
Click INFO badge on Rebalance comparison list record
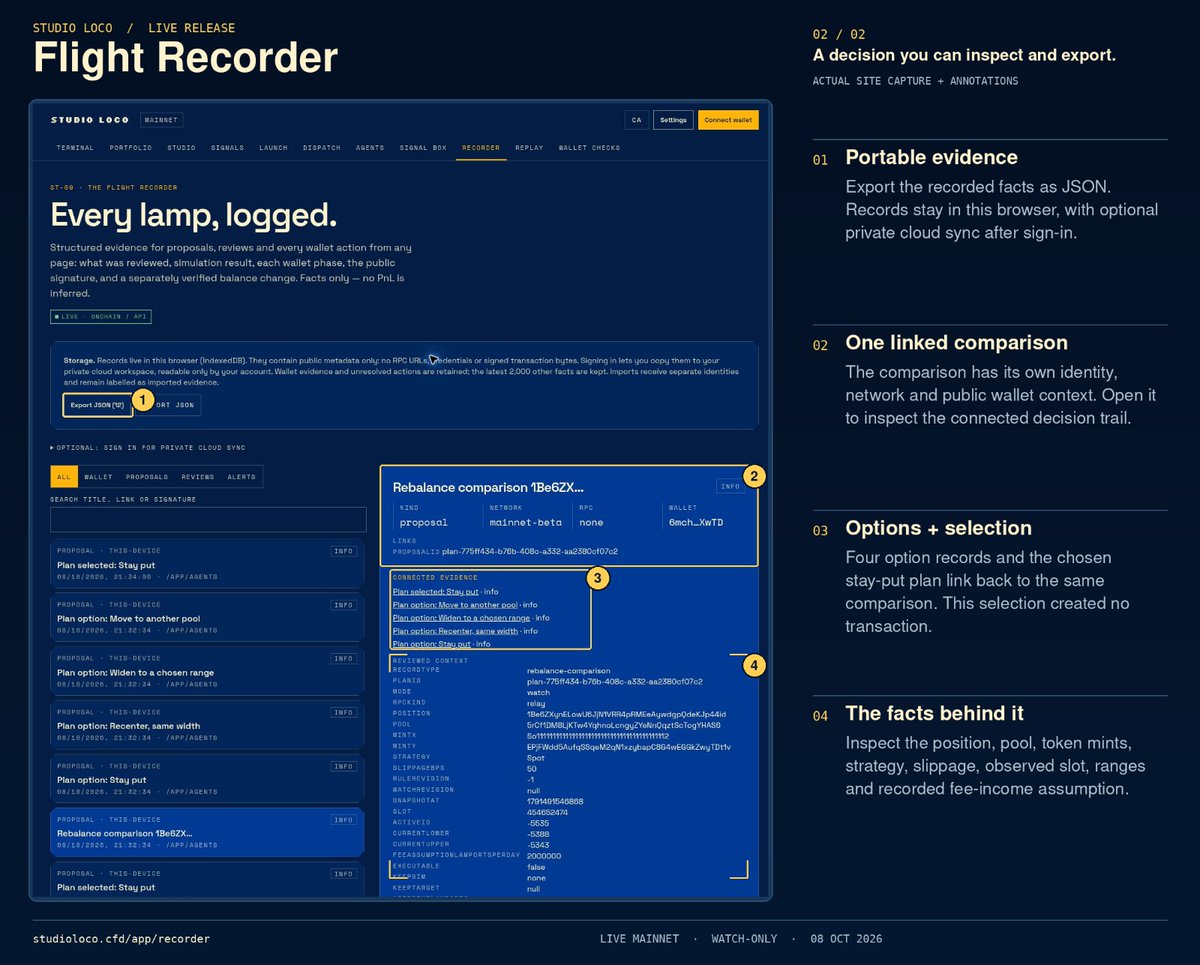tap(343, 820)
